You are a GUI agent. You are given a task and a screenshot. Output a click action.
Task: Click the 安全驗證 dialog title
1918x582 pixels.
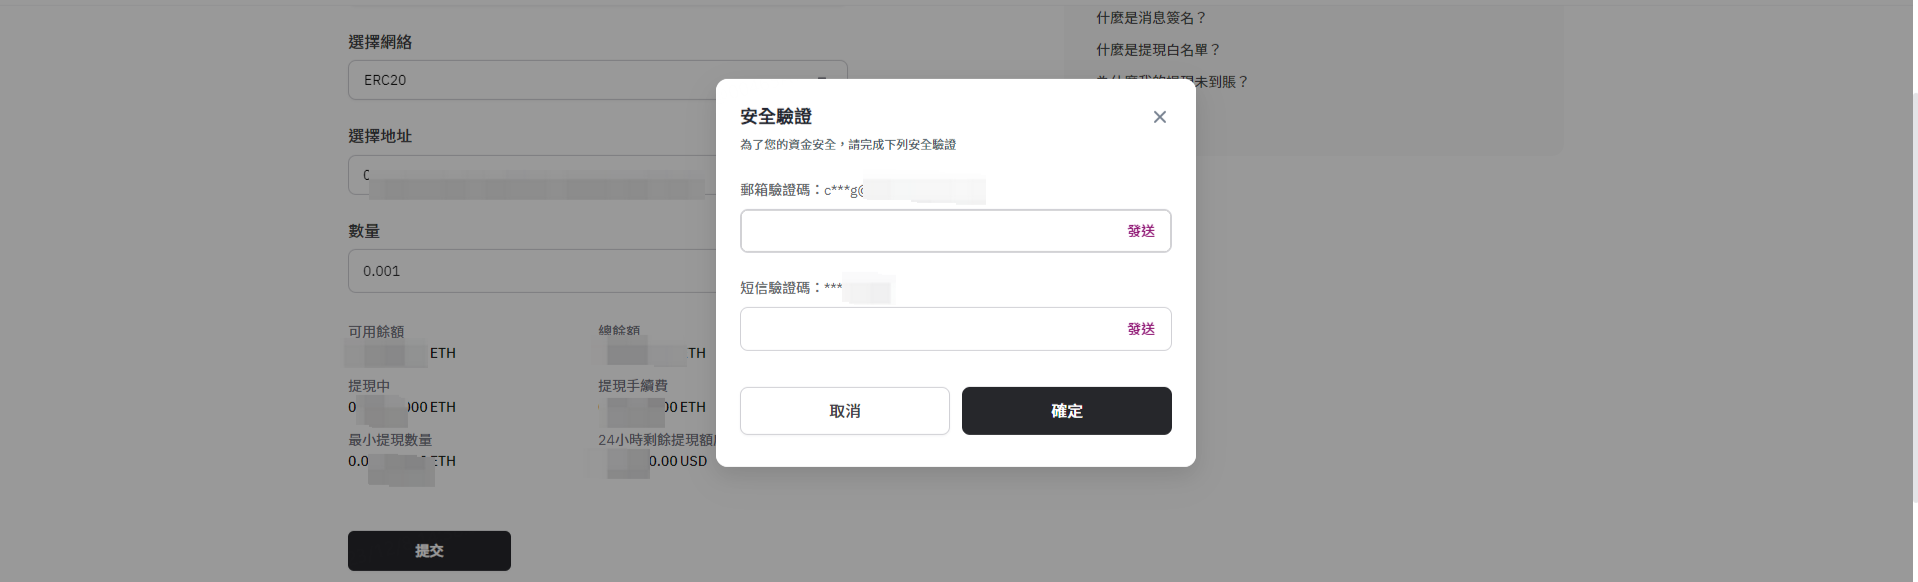coord(776,117)
